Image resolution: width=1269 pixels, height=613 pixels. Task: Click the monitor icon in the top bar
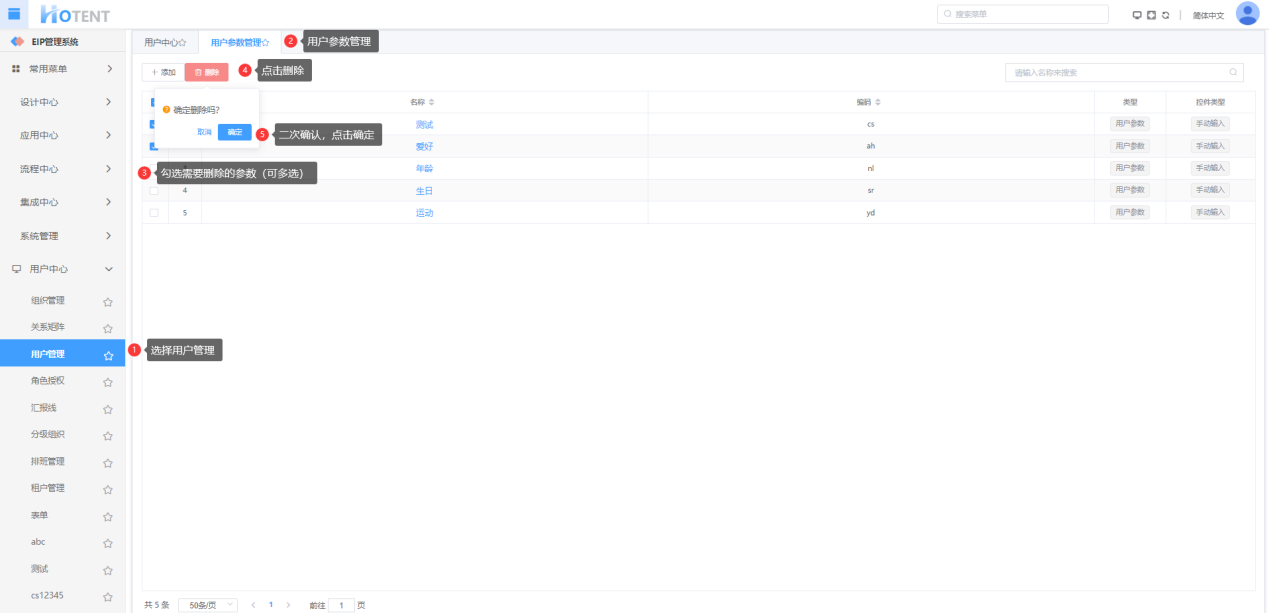tap(1137, 15)
